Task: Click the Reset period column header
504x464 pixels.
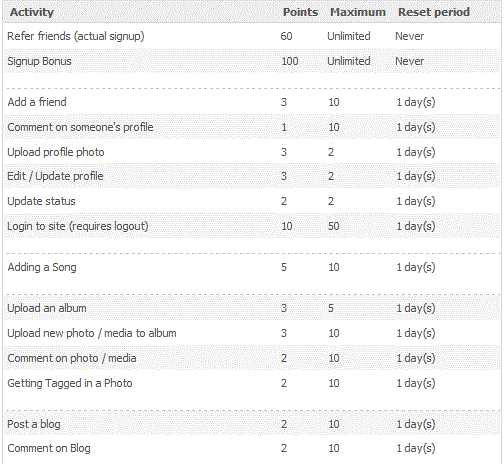Action: click(x=434, y=12)
